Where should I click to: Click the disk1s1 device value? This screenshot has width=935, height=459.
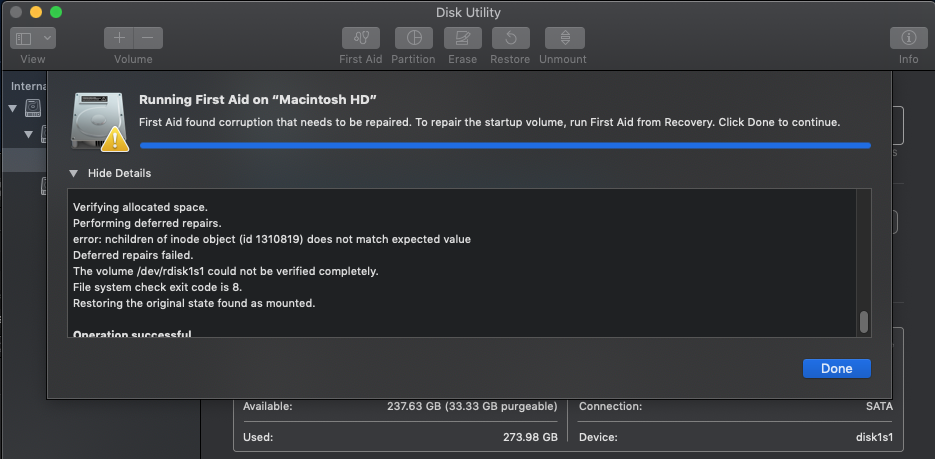[x=874, y=437]
